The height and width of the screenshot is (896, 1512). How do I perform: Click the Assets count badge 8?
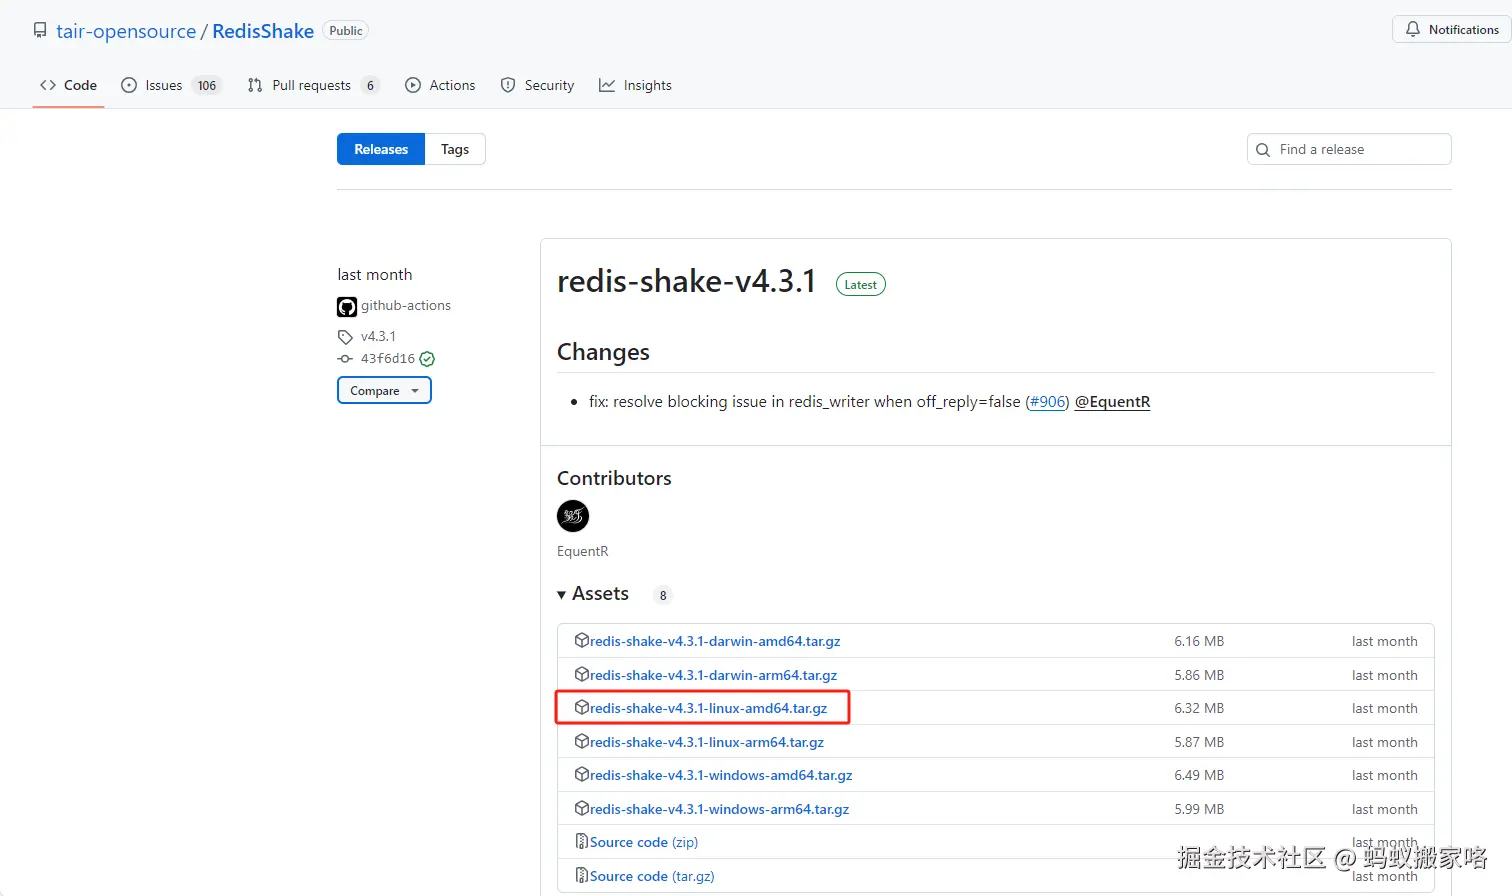[663, 595]
